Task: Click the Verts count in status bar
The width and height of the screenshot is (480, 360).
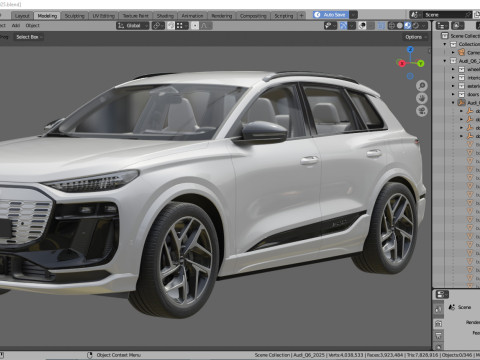Action: tap(347, 355)
